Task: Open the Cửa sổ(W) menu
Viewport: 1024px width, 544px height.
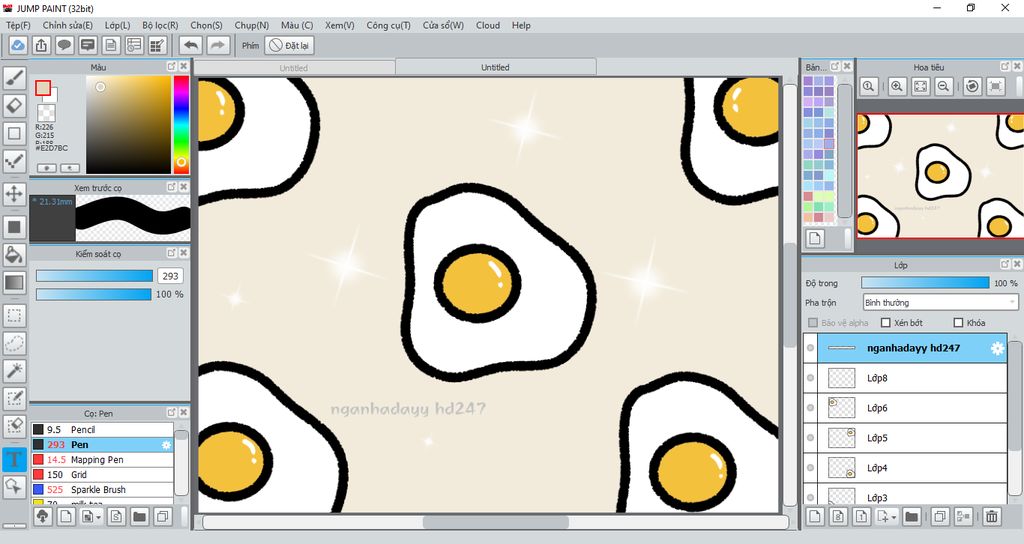Action: coord(443,25)
